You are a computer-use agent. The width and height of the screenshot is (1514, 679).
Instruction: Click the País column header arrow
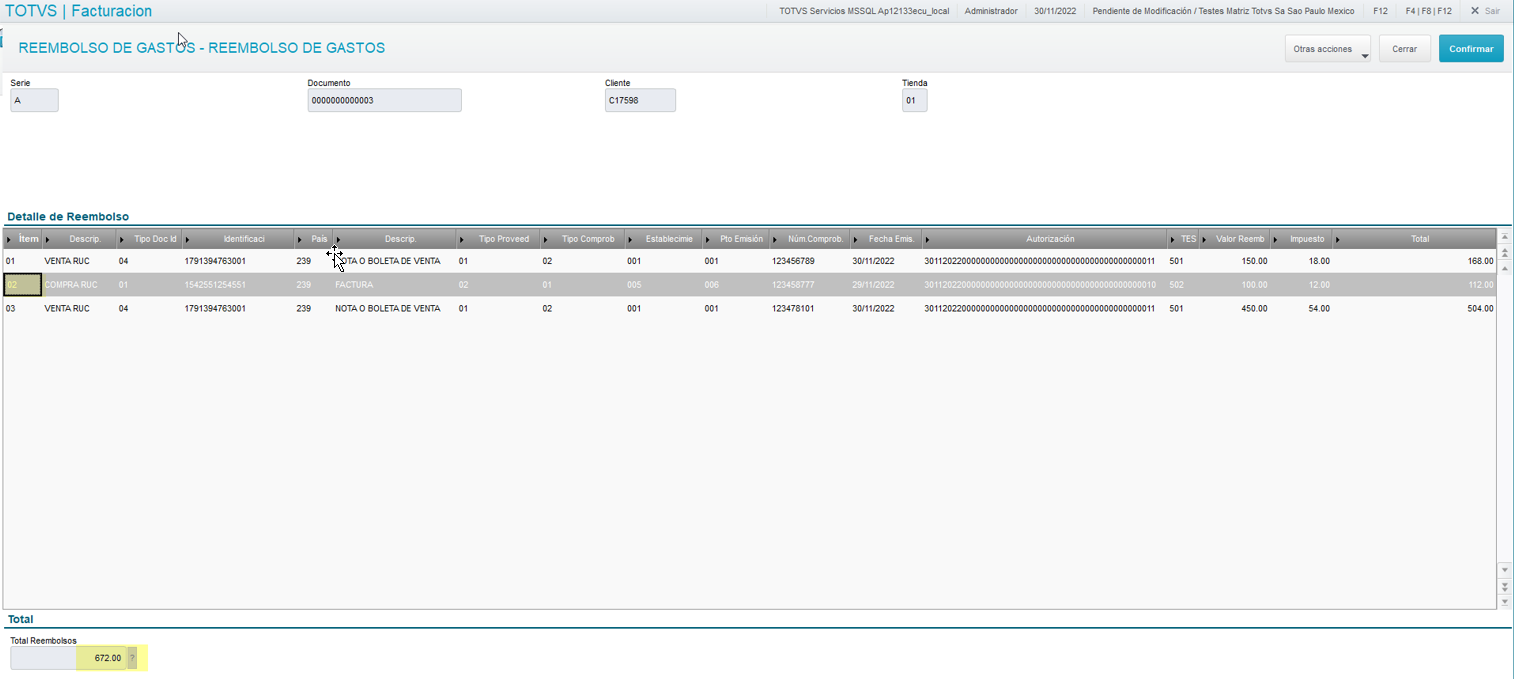301,239
